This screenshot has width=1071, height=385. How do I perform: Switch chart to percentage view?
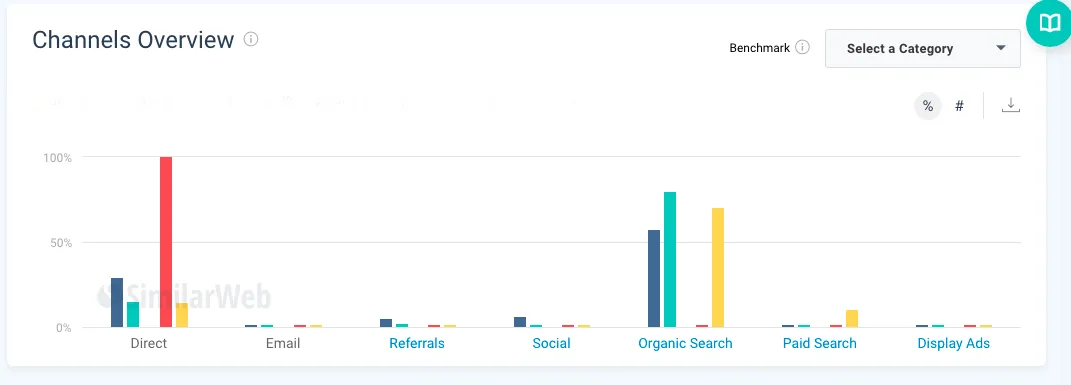pyautogui.click(x=928, y=106)
